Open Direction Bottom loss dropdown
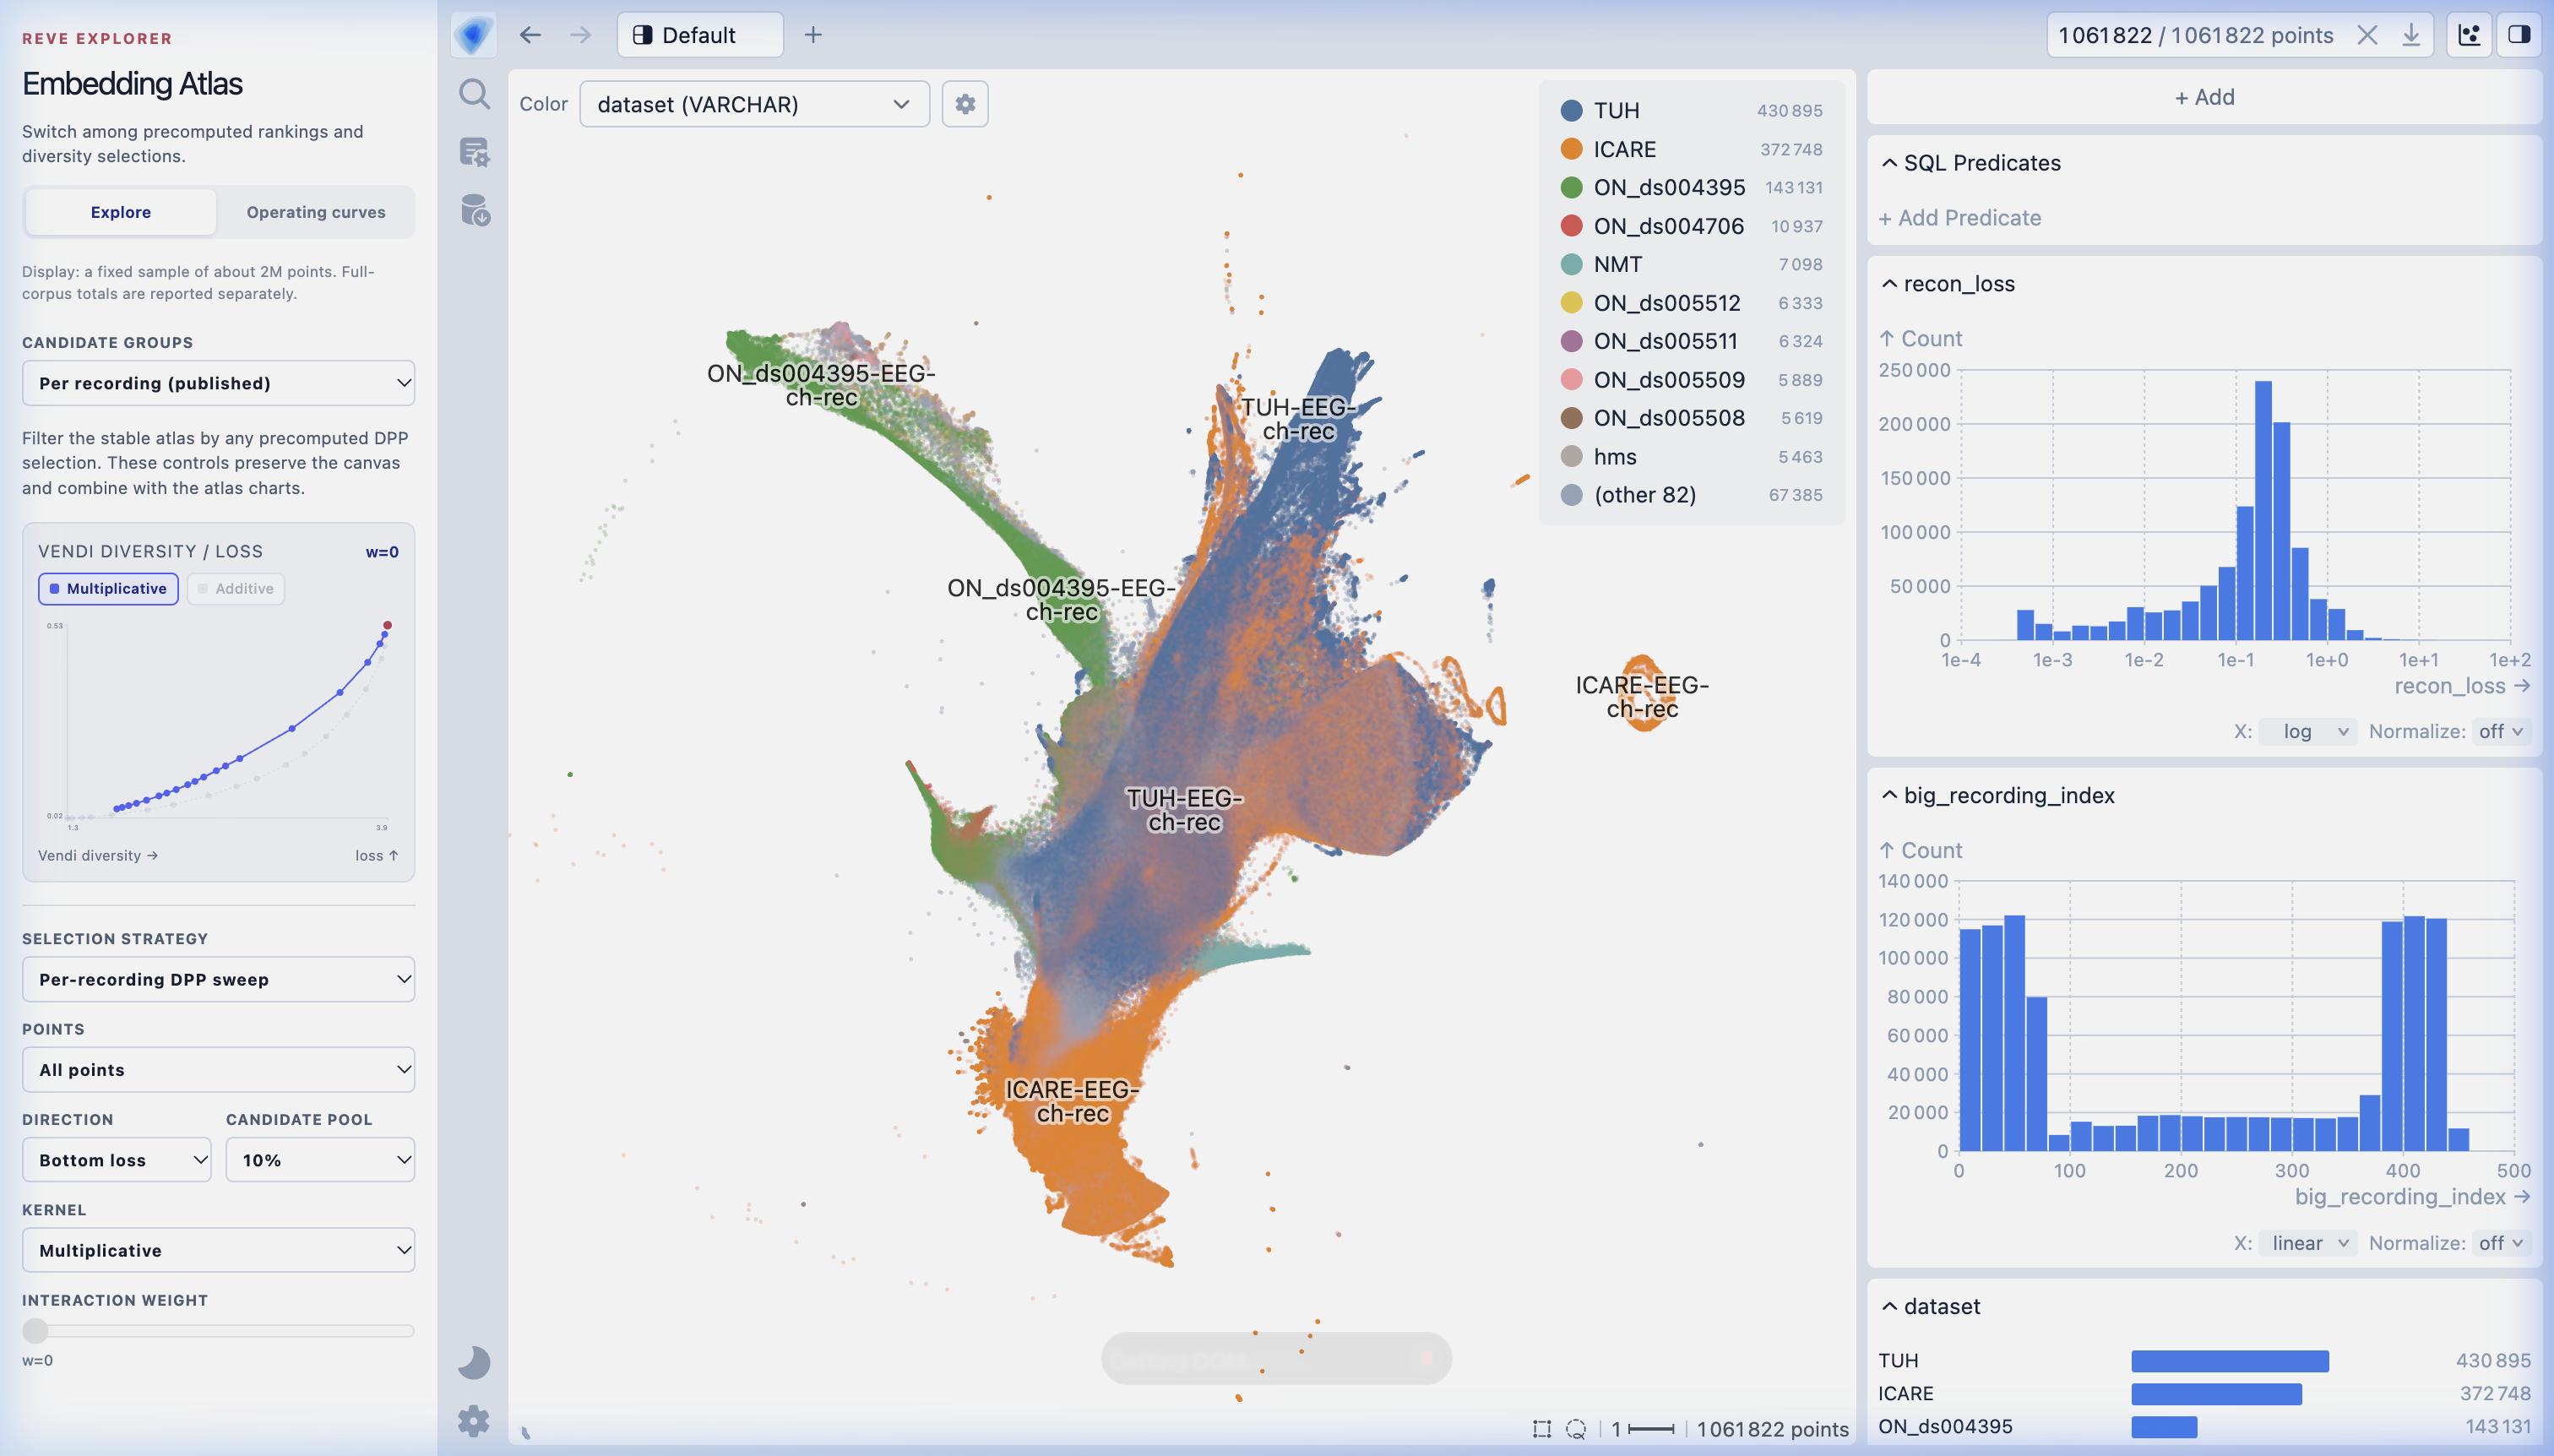This screenshot has height=1456, width=2554. pos(116,1160)
